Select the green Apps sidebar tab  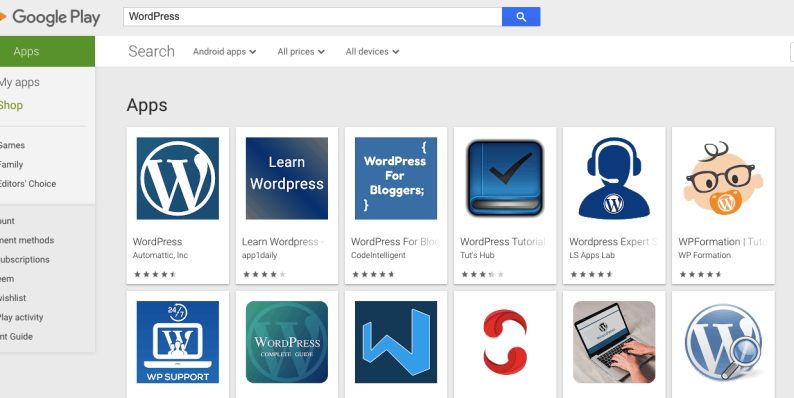pyautogui.click(x=47, y=51)
